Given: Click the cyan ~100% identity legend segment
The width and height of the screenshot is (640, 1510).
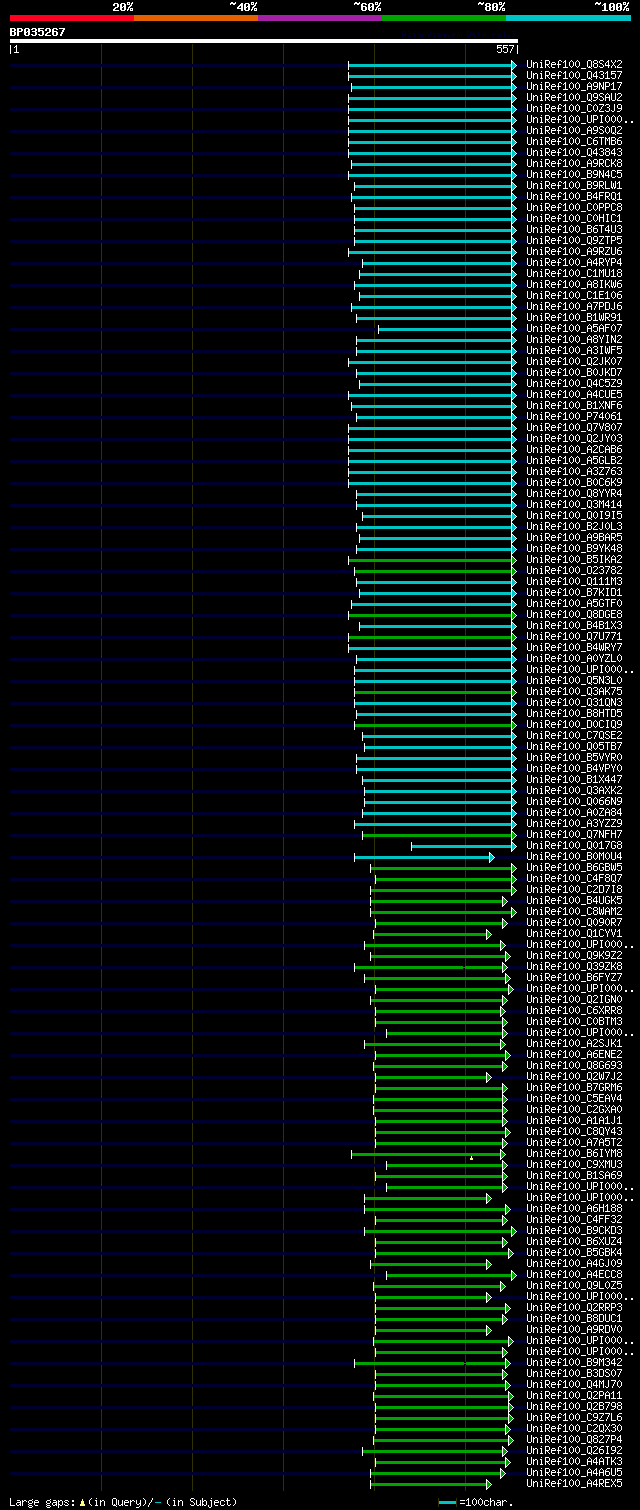Looking at the screenshot, I should (x=568, y=17).
